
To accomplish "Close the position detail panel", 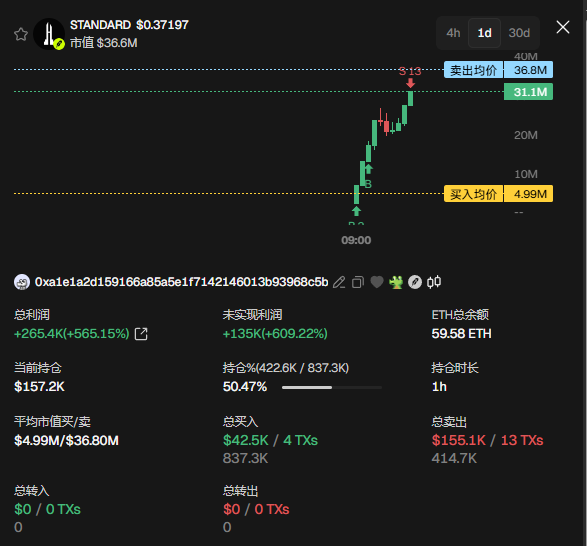I will coord(563,27).
